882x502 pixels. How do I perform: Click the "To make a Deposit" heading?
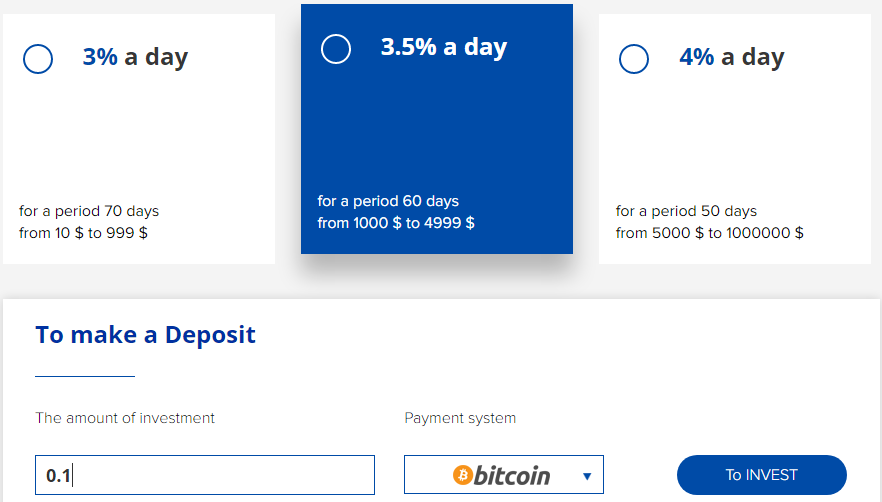click(145, 335)
